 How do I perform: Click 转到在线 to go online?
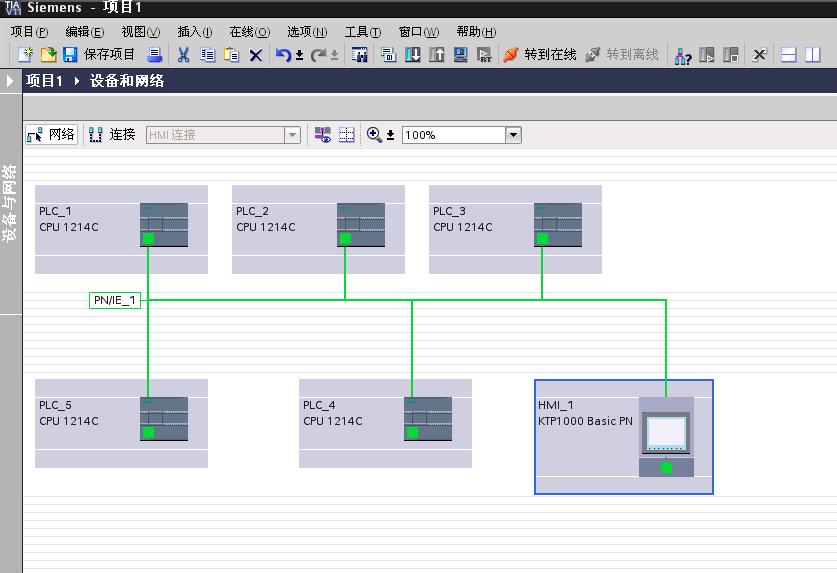click(x=540, y=54)
